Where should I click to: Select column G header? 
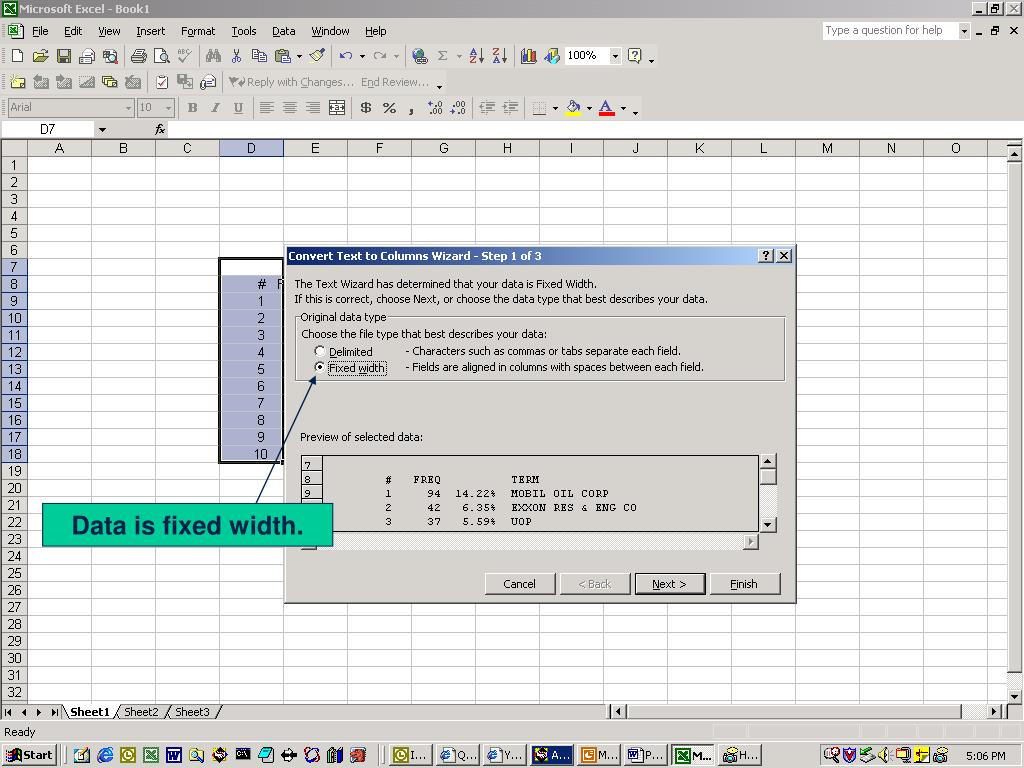pos(443,148)
